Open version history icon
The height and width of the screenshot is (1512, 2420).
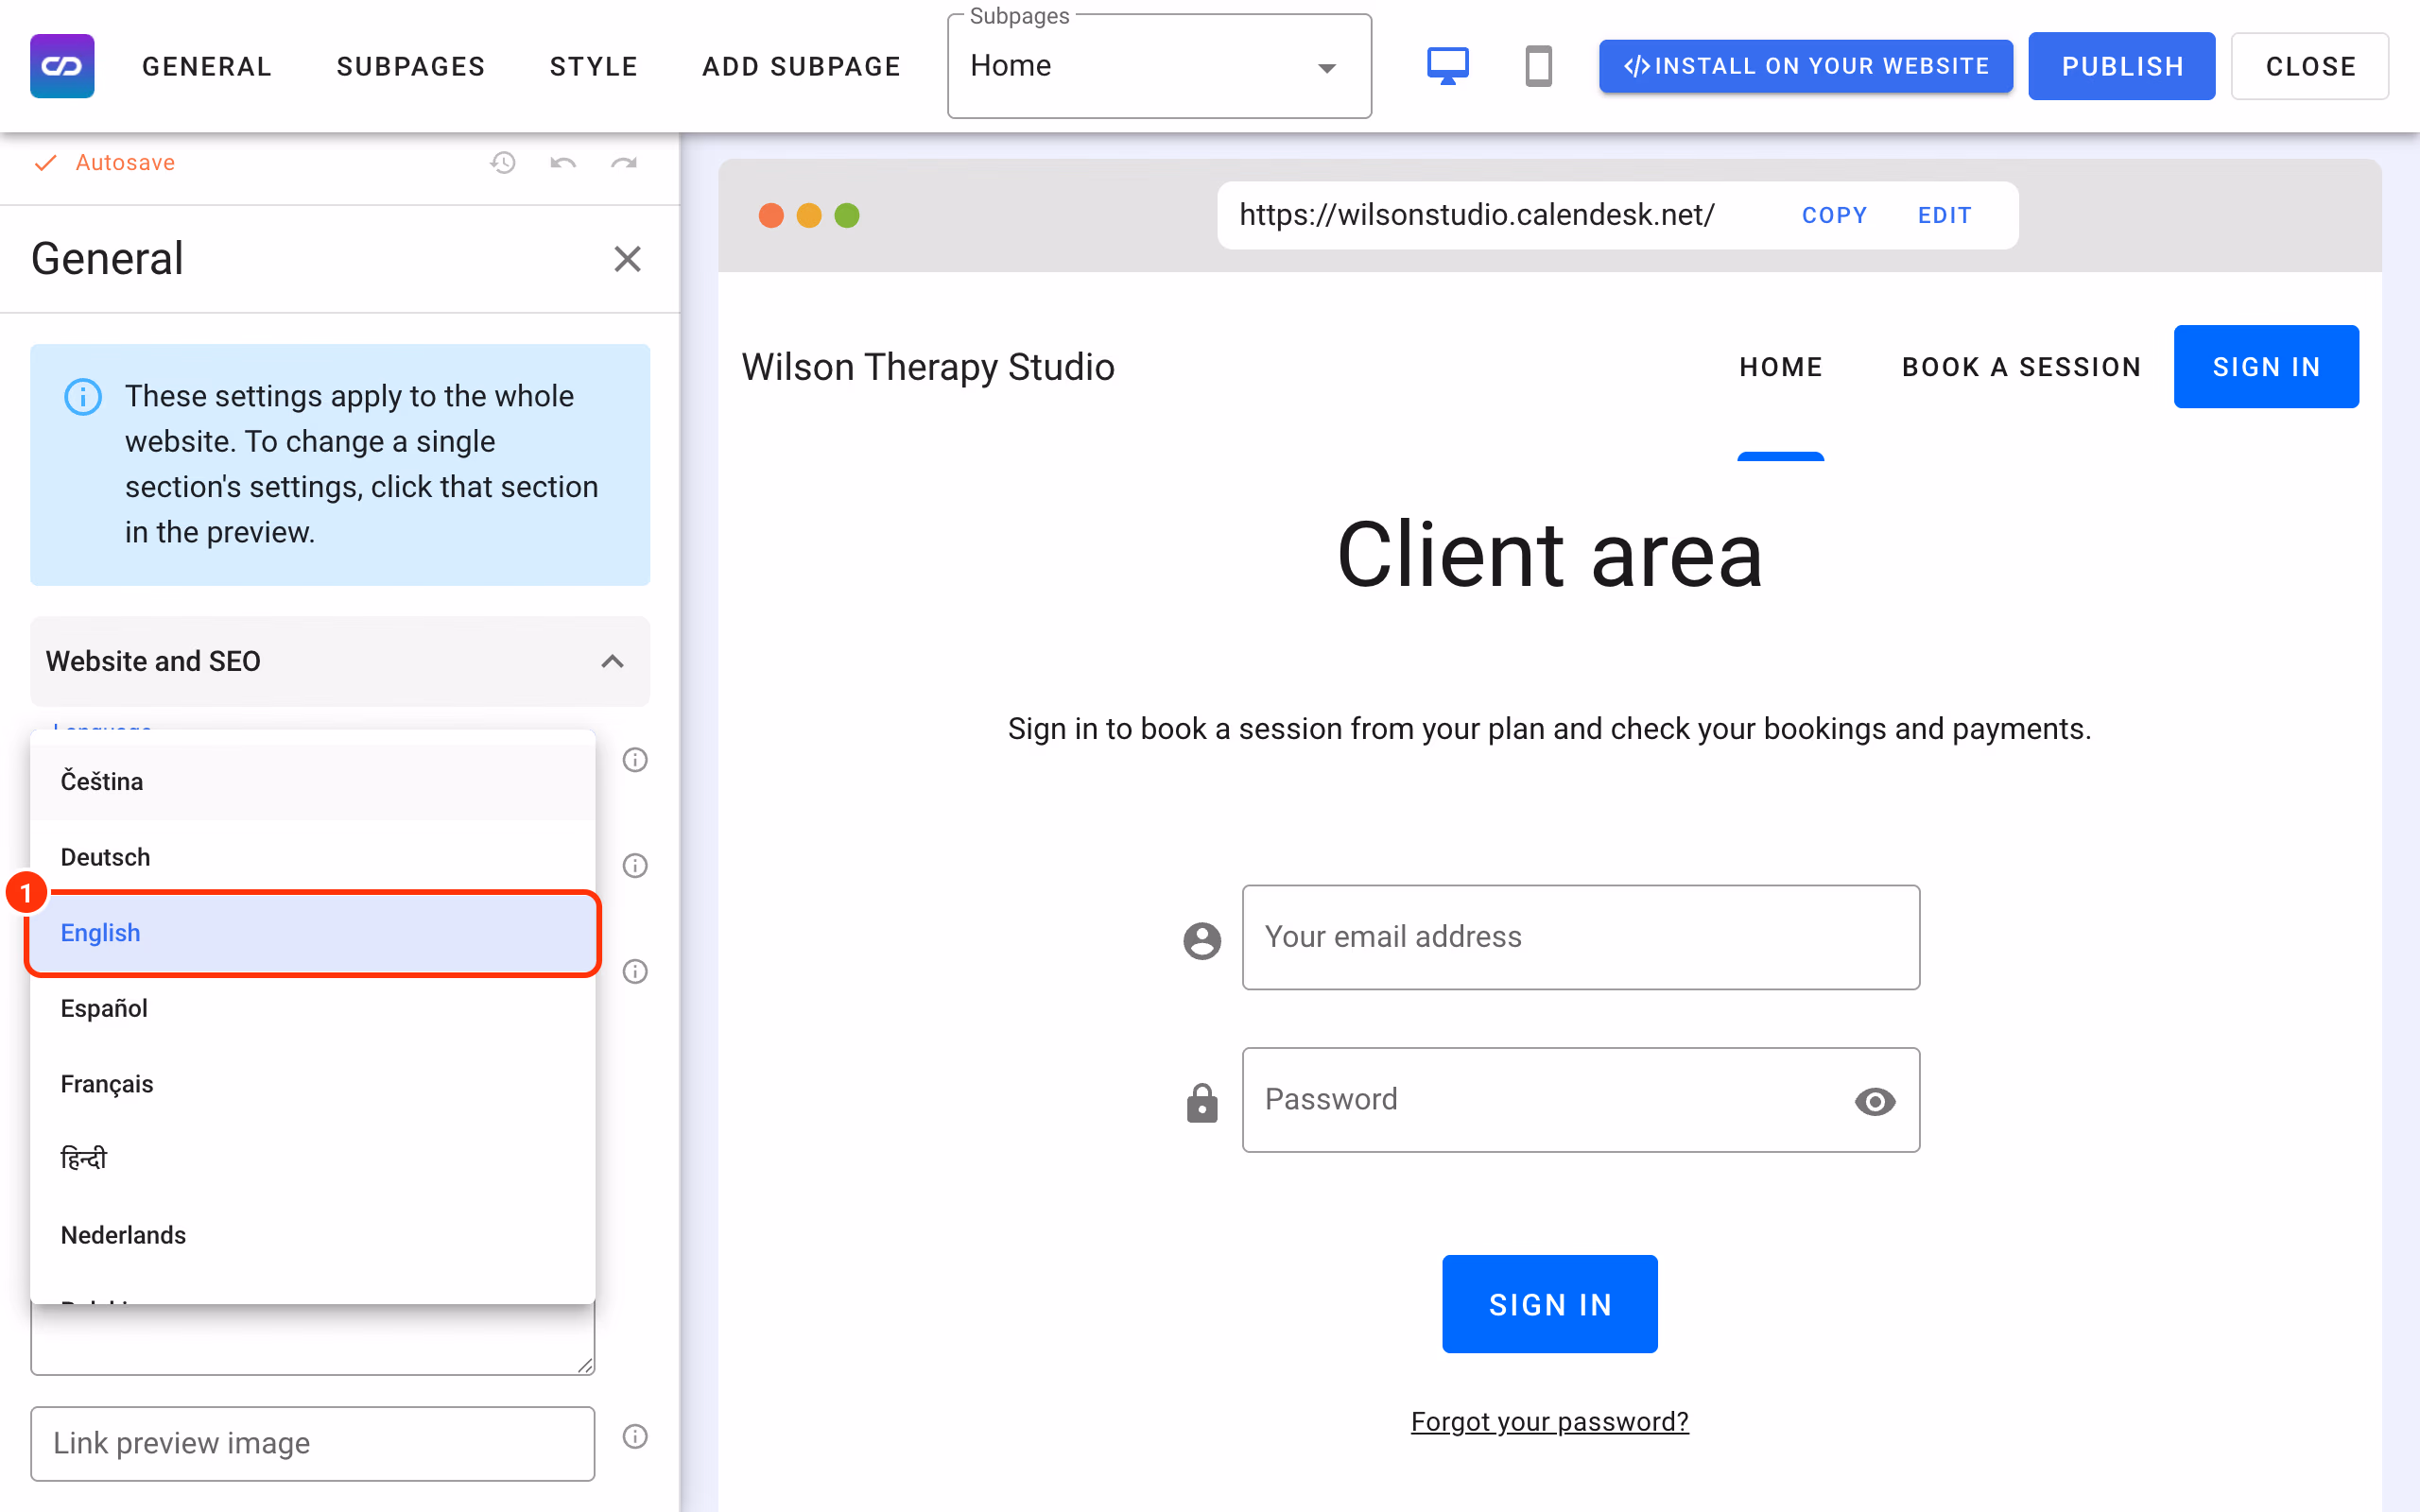click(x=502, y=162)
